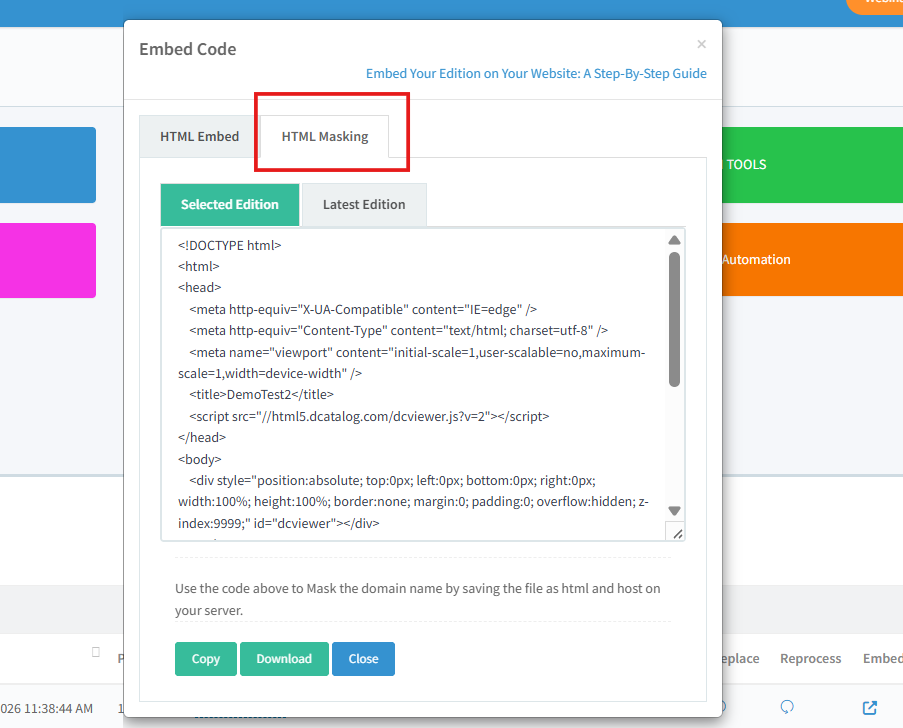The image size is (903, 728).
Task: Click the Reprocess circular arrow icon
Action: [787, 707]
